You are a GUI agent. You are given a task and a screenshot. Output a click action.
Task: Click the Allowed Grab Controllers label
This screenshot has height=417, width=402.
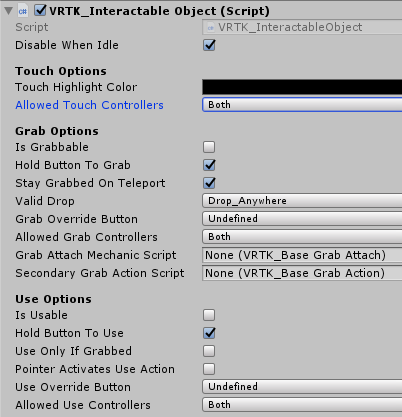[x=86, y=237]
